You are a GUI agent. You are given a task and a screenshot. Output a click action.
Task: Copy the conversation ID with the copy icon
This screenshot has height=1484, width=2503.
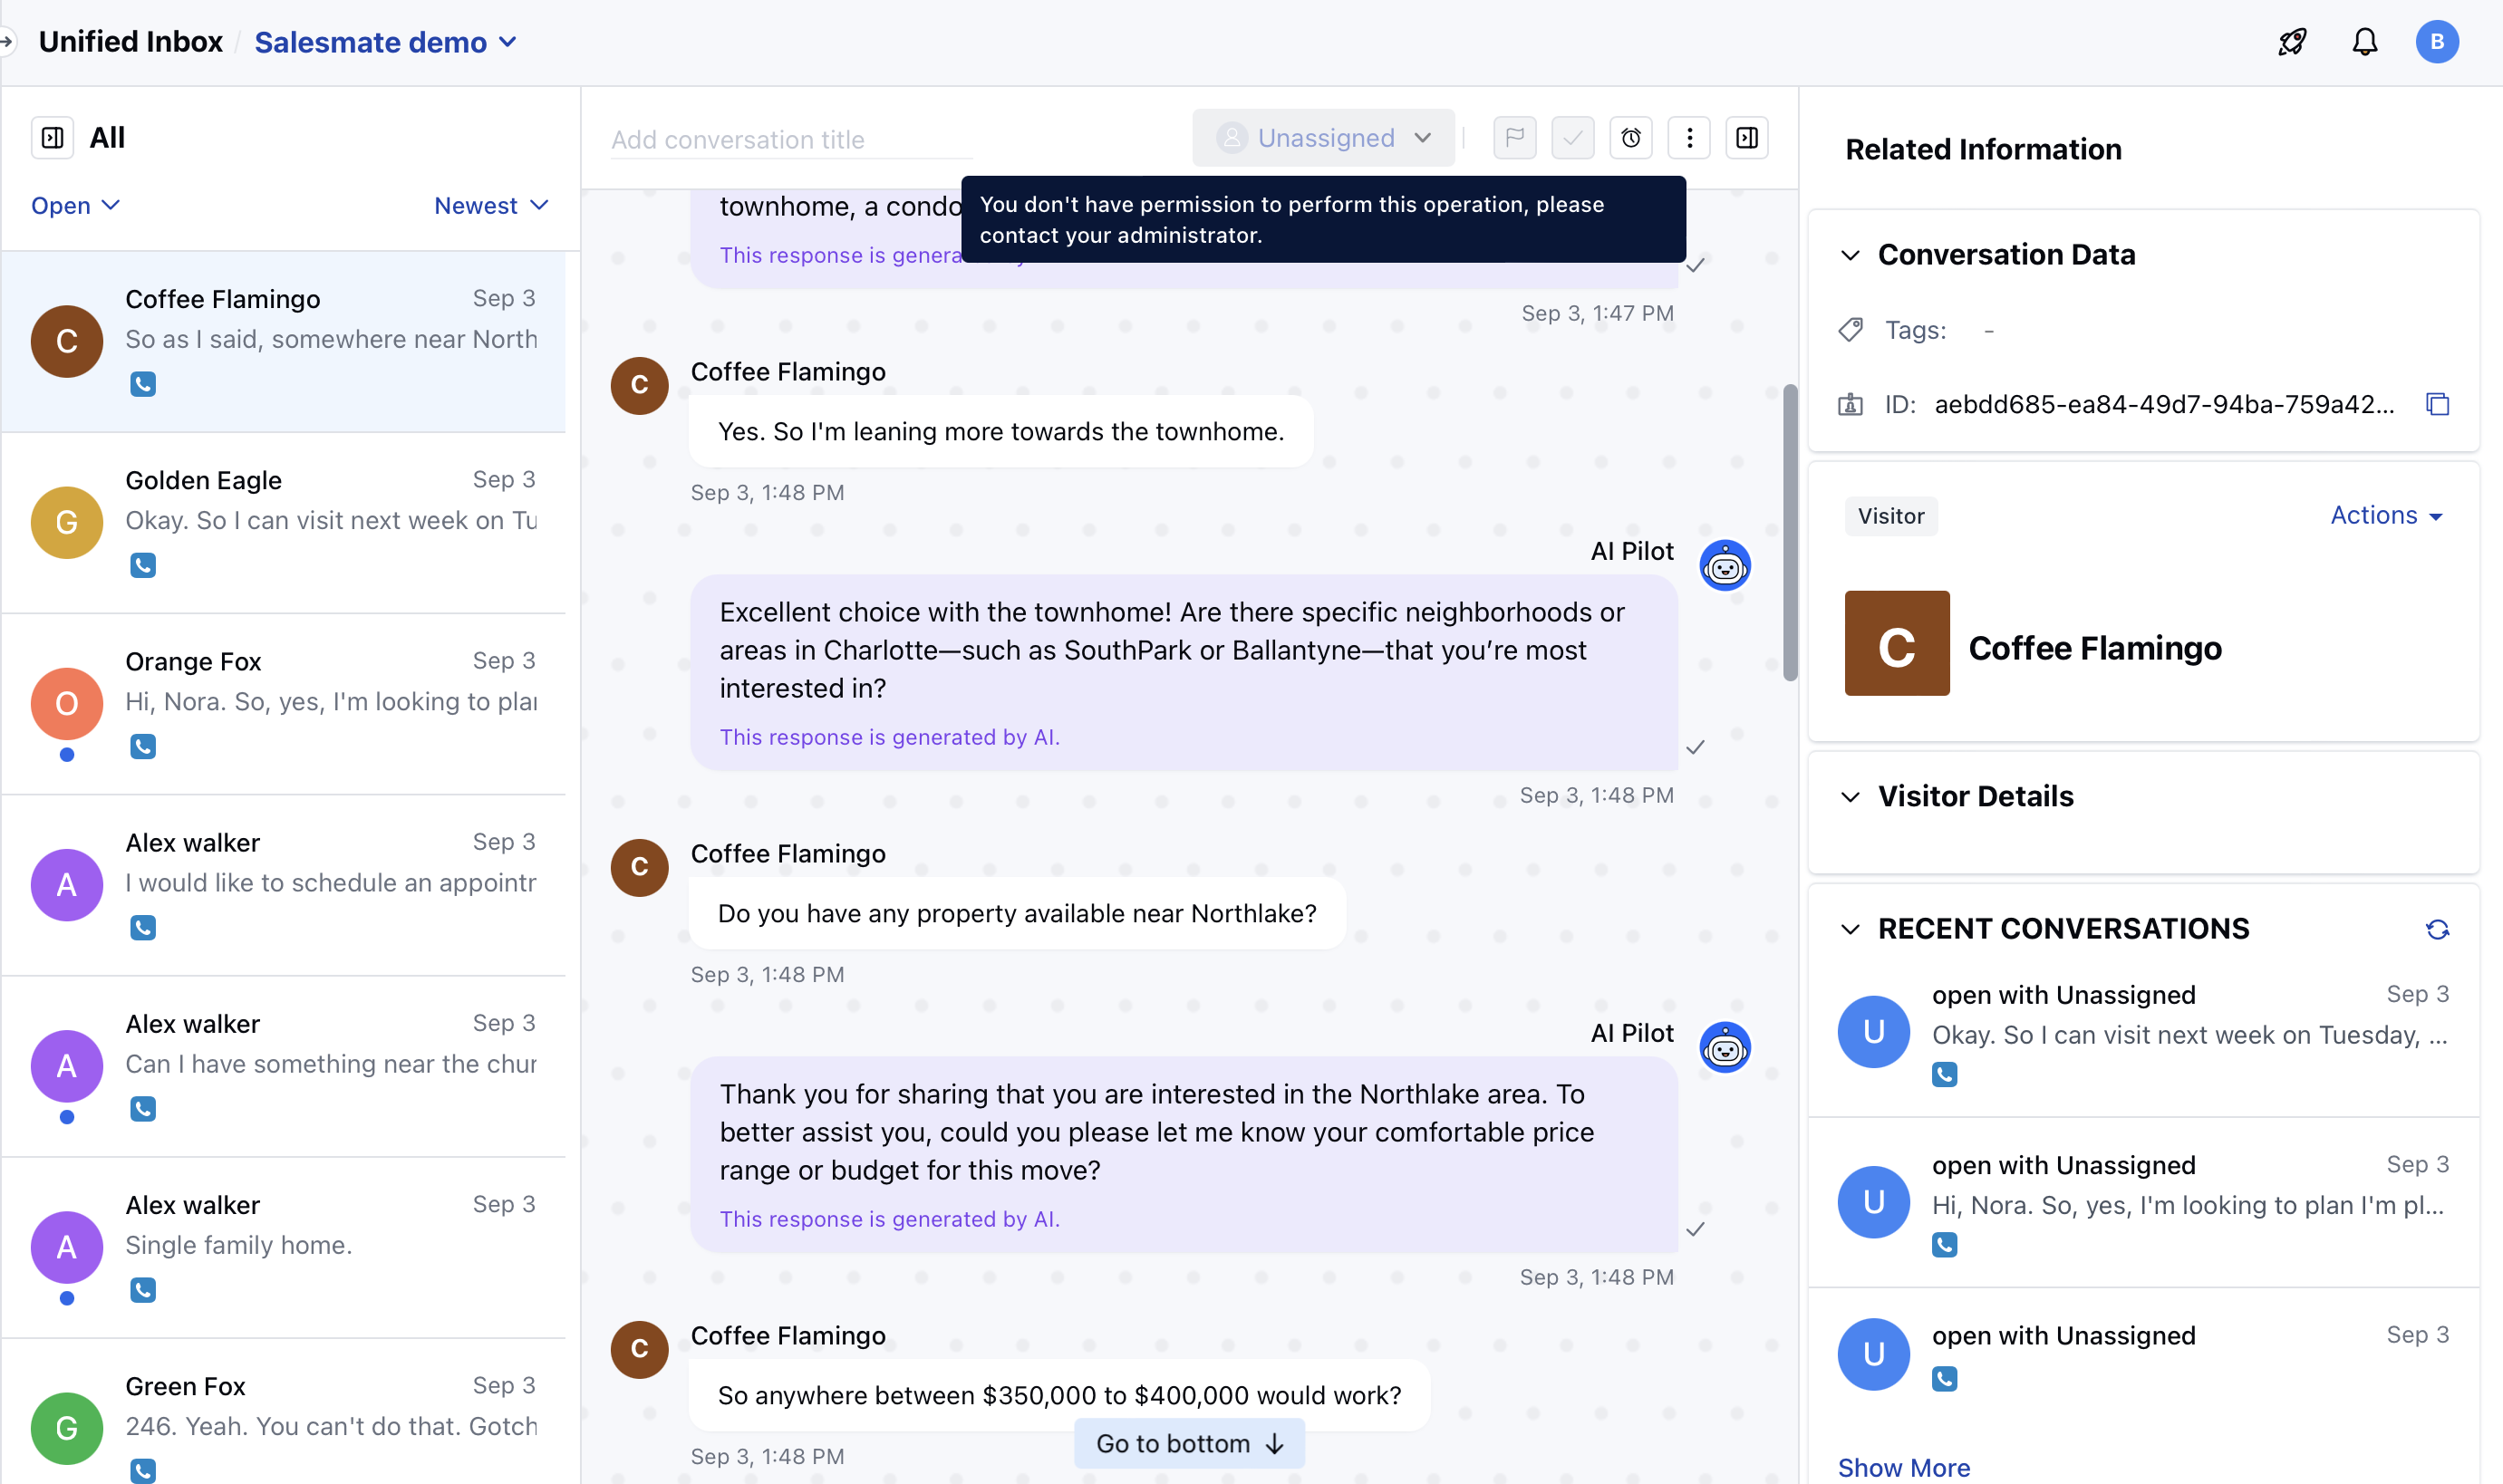[x=2437, y=404]
